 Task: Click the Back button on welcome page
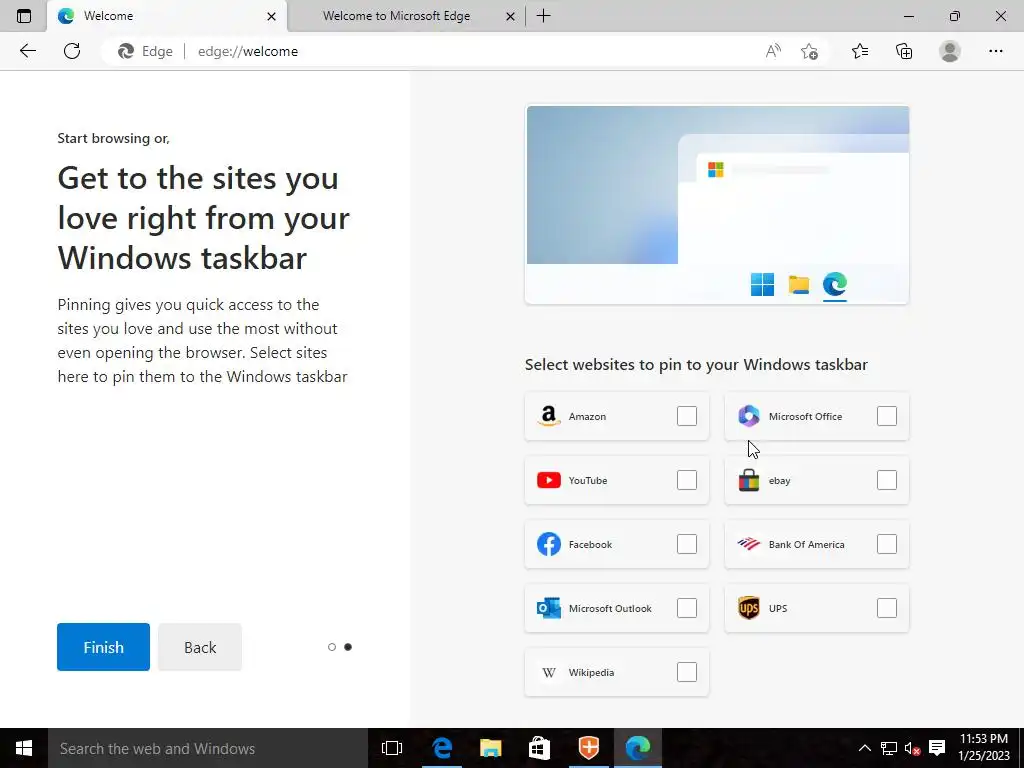200,647
